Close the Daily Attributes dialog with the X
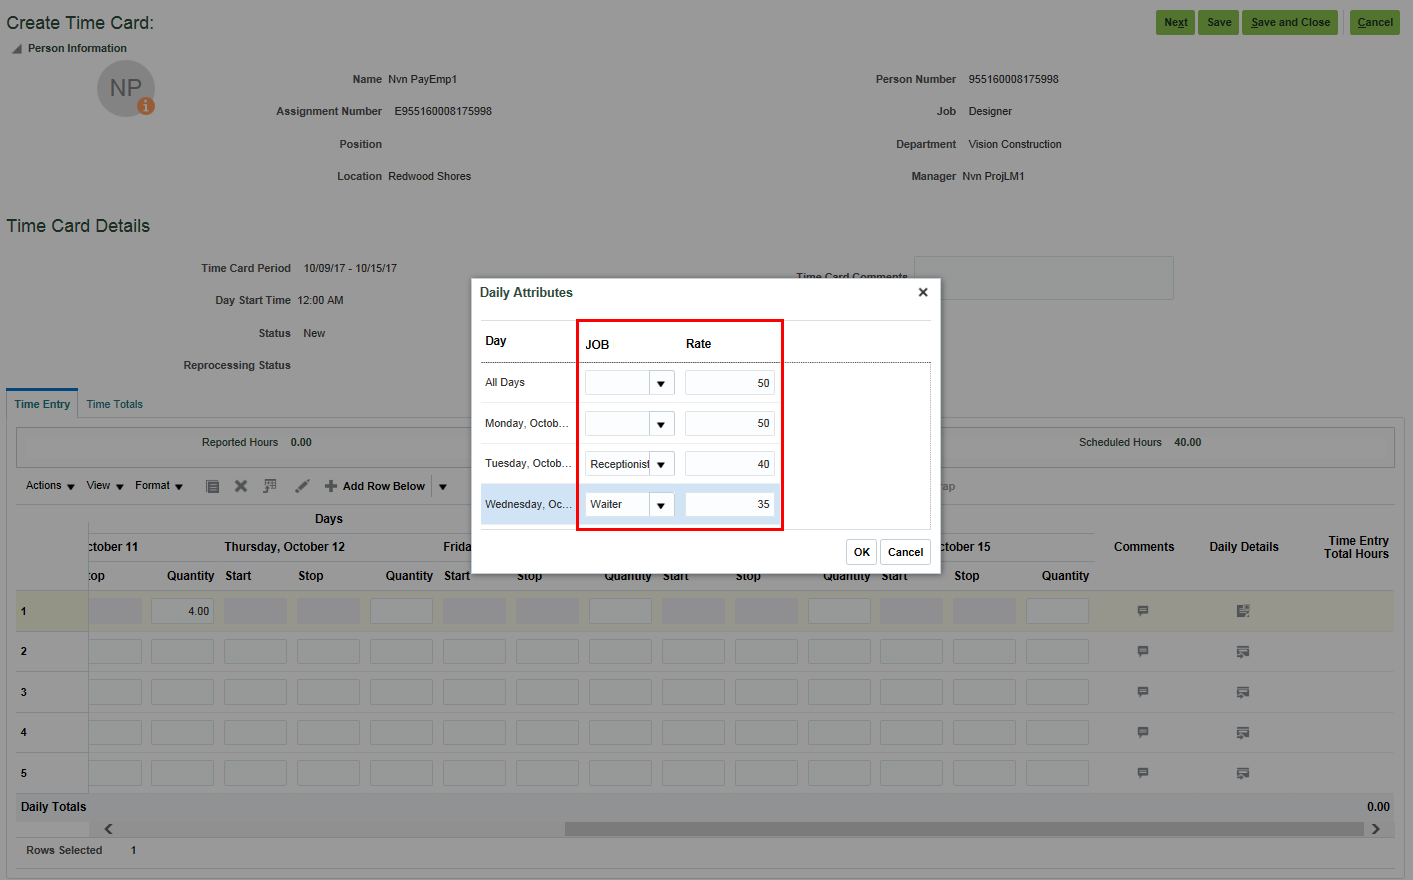 click(x=922, y=292)
